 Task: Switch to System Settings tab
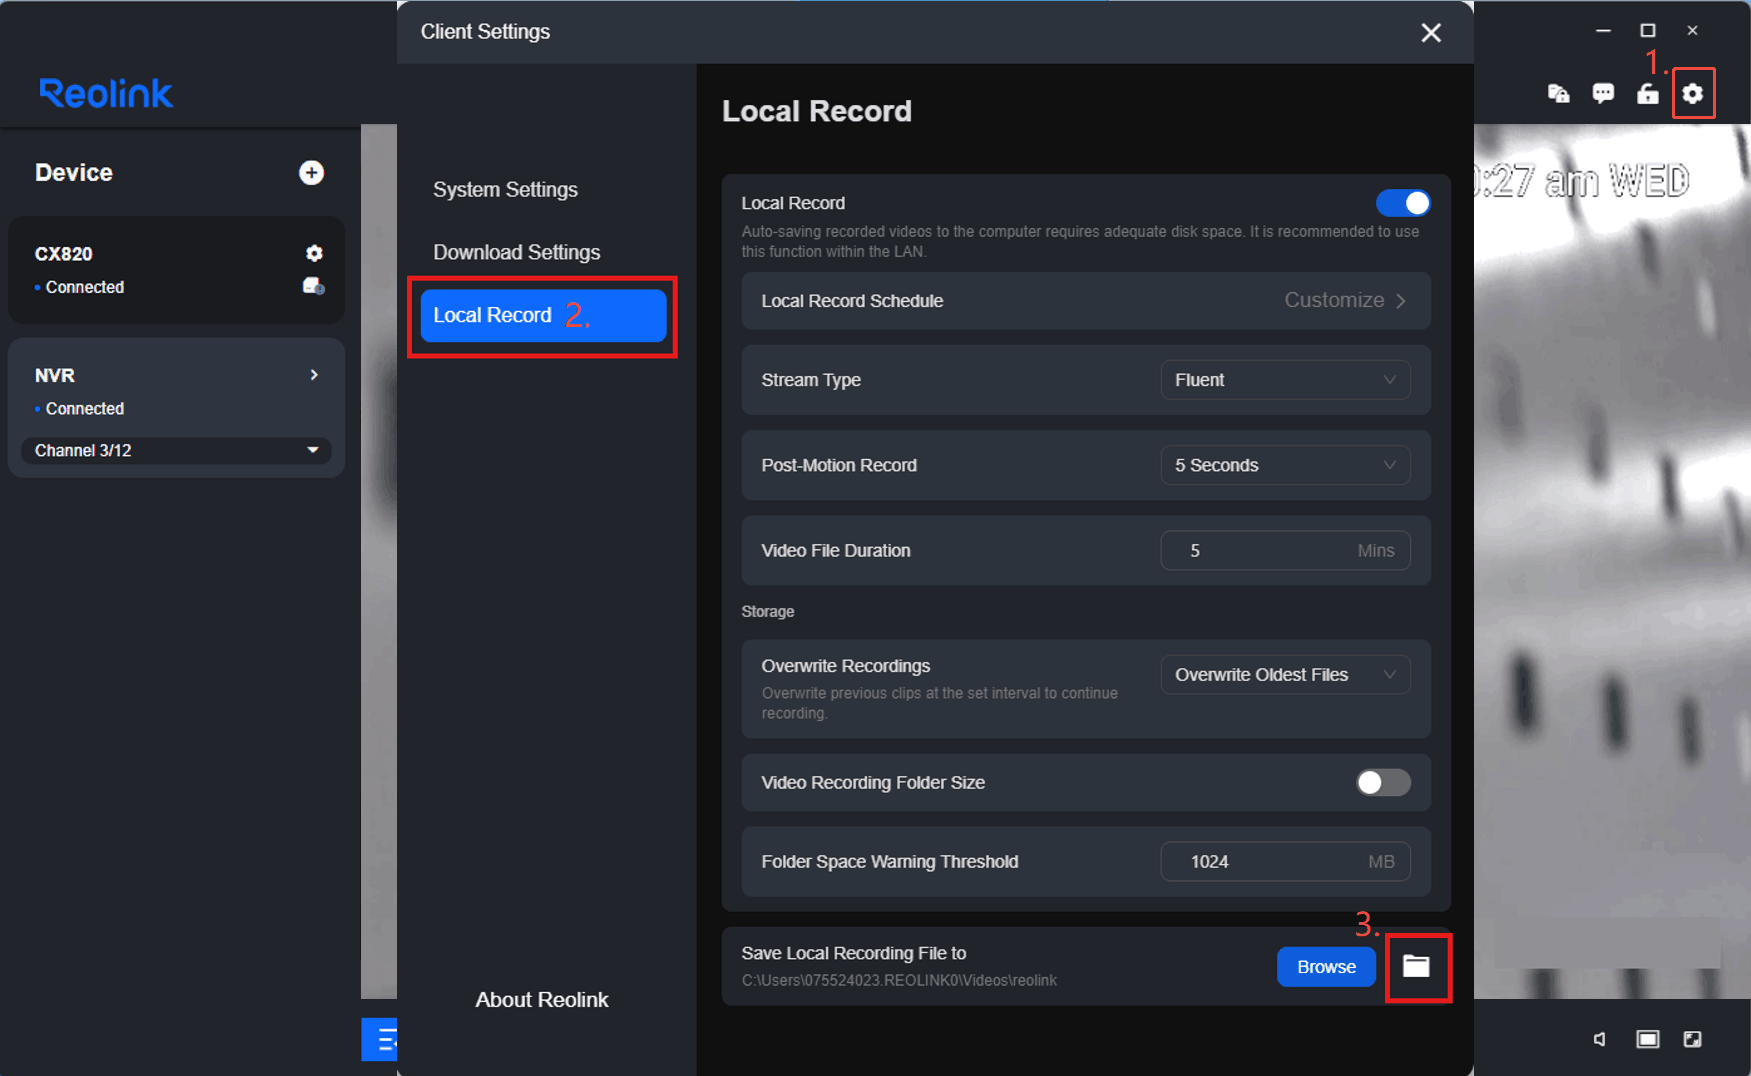(505, 190)
